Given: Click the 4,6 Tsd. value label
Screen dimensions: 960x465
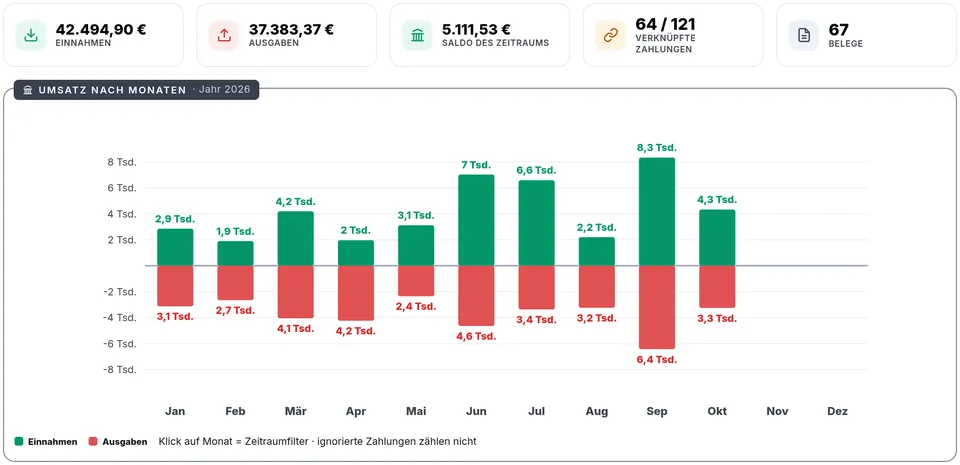Looking at the screenshot, I should [x=476, y=337].
